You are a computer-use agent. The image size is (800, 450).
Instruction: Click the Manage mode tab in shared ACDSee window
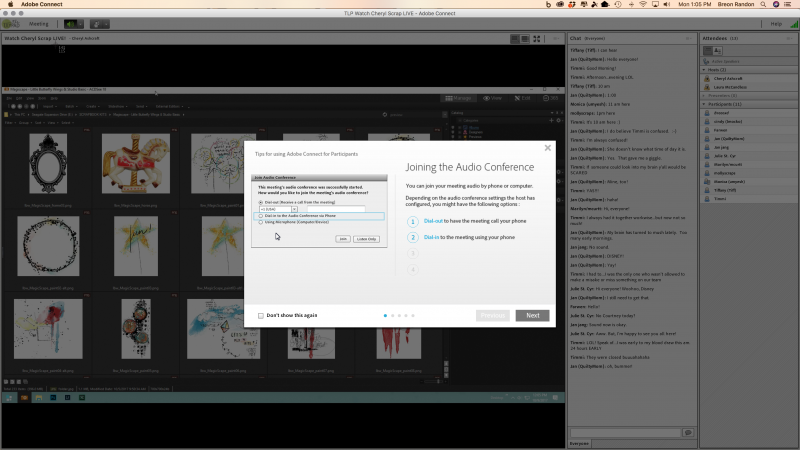tap(458, 98)
